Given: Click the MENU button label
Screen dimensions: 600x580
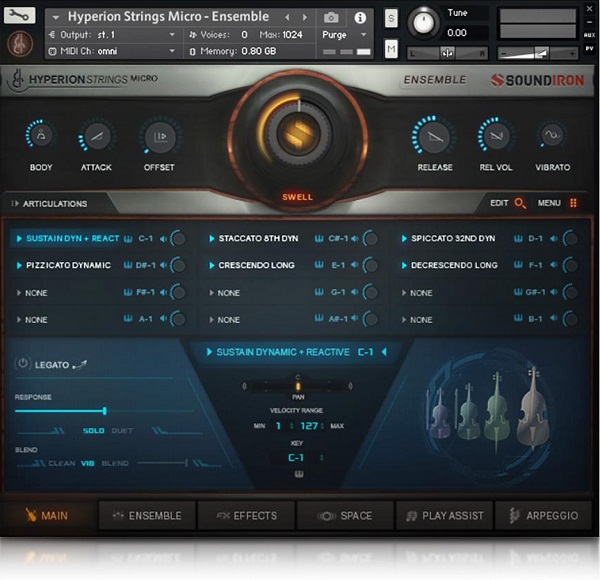Looking at the screenshot, I should click(x=549, y=203).
